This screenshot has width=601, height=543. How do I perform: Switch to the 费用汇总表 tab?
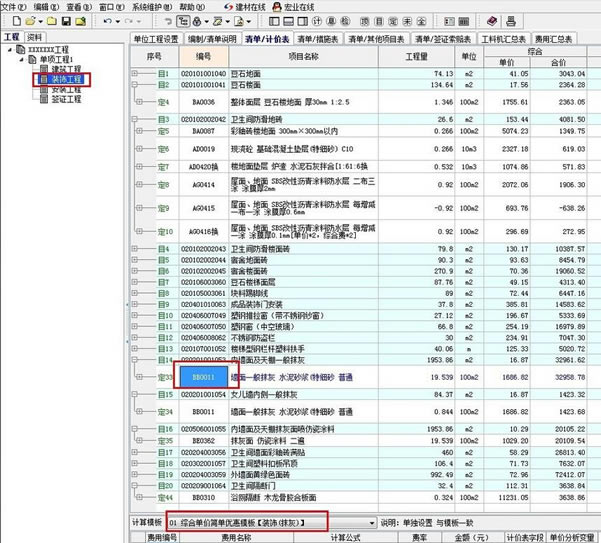point(553,39)
